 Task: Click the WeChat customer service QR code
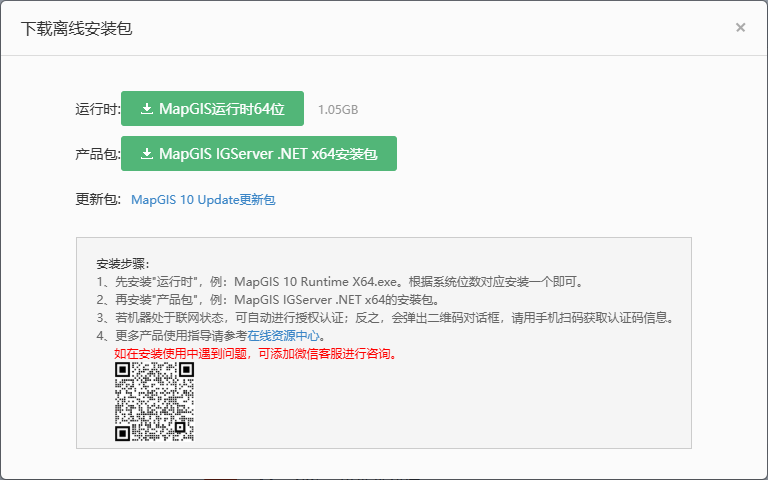153,402
